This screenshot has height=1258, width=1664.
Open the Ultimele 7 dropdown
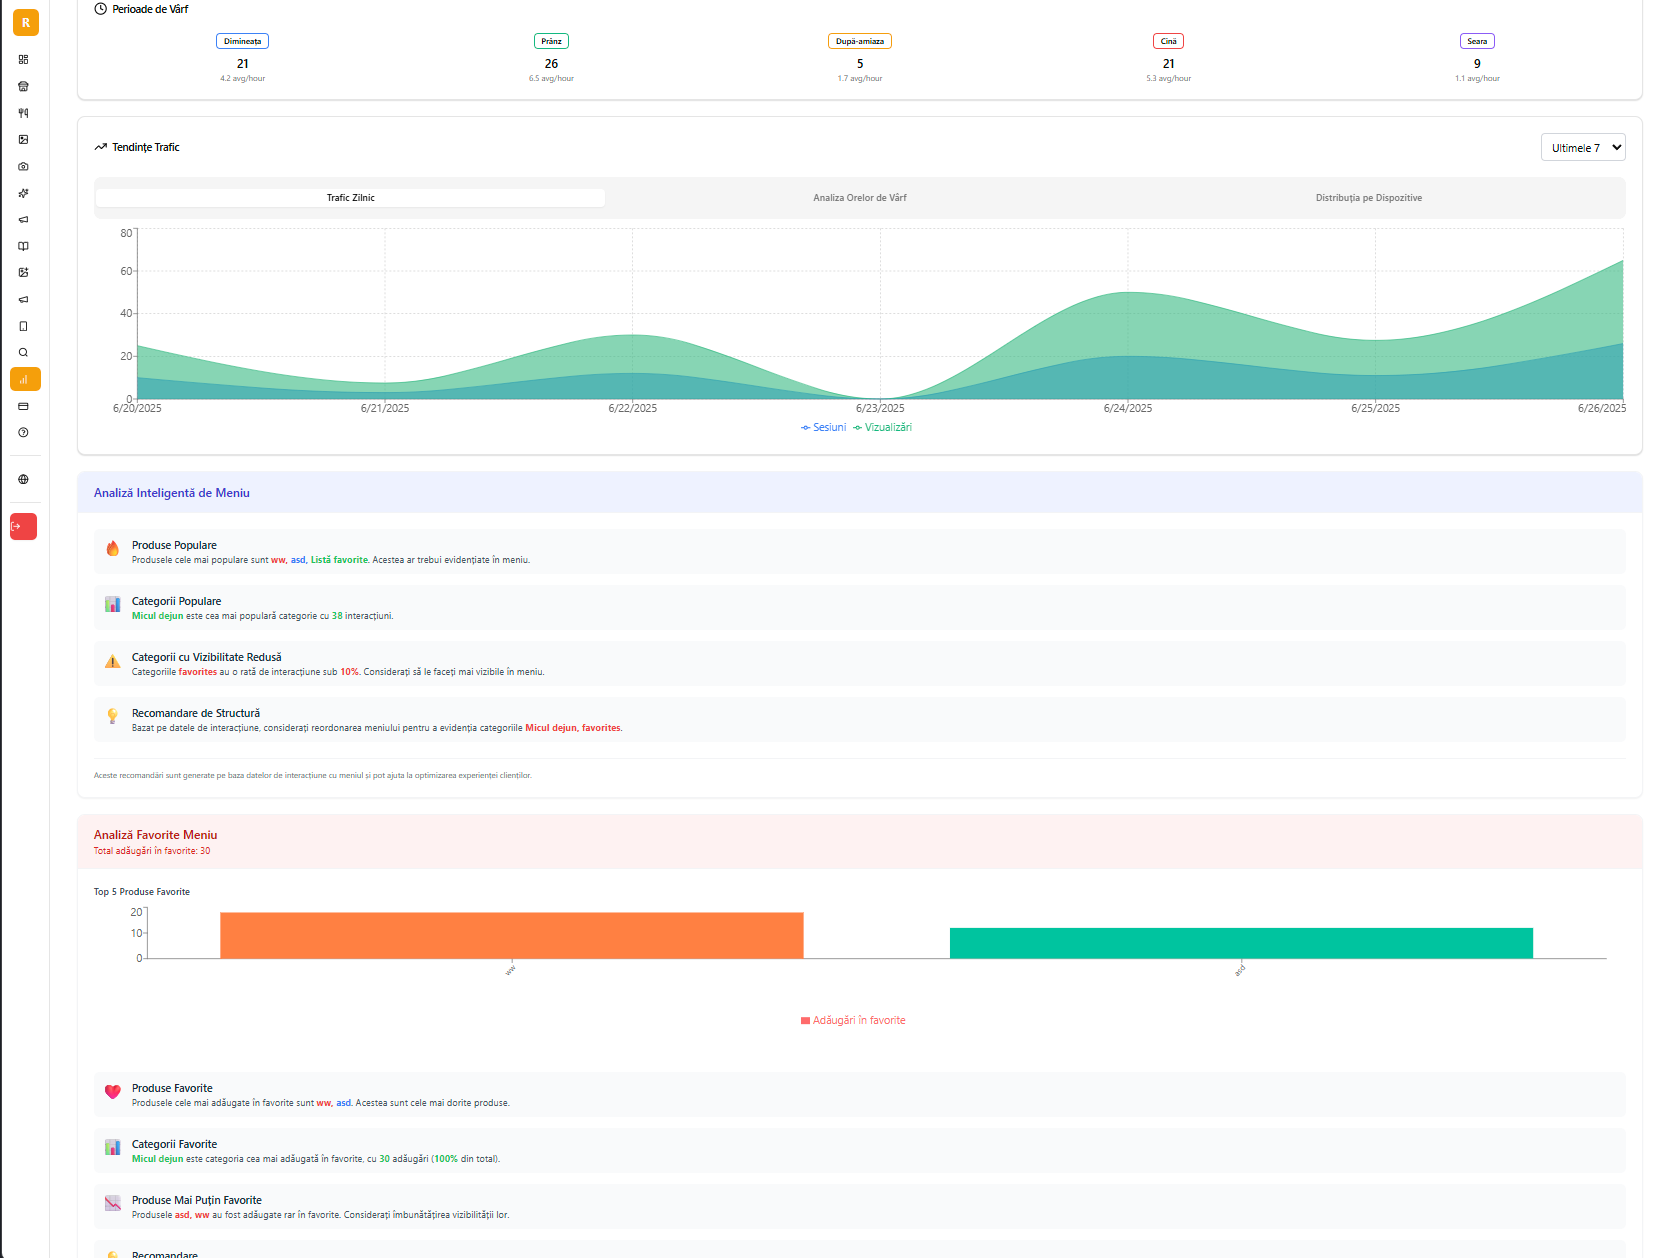[1583, 147]
